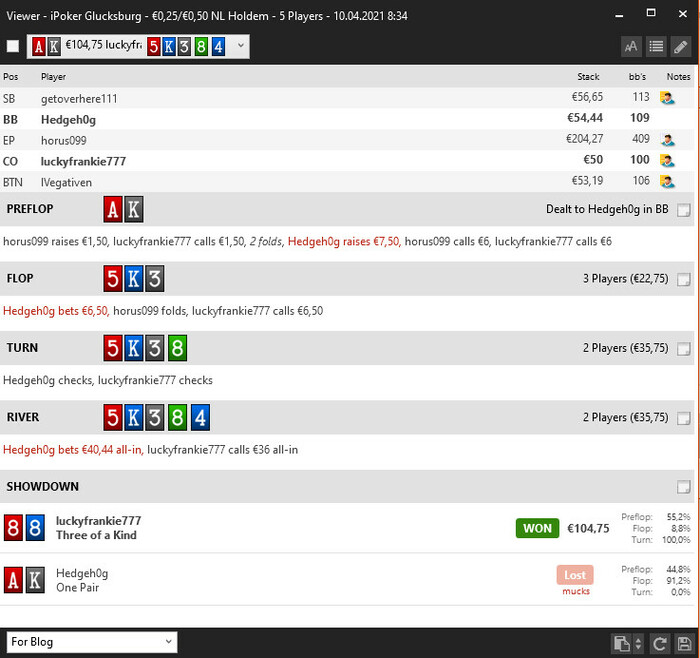This screenshot has height=658, width=700.
Task: Click the Ace card in PREFLOP section
Action: coord(113,209)
